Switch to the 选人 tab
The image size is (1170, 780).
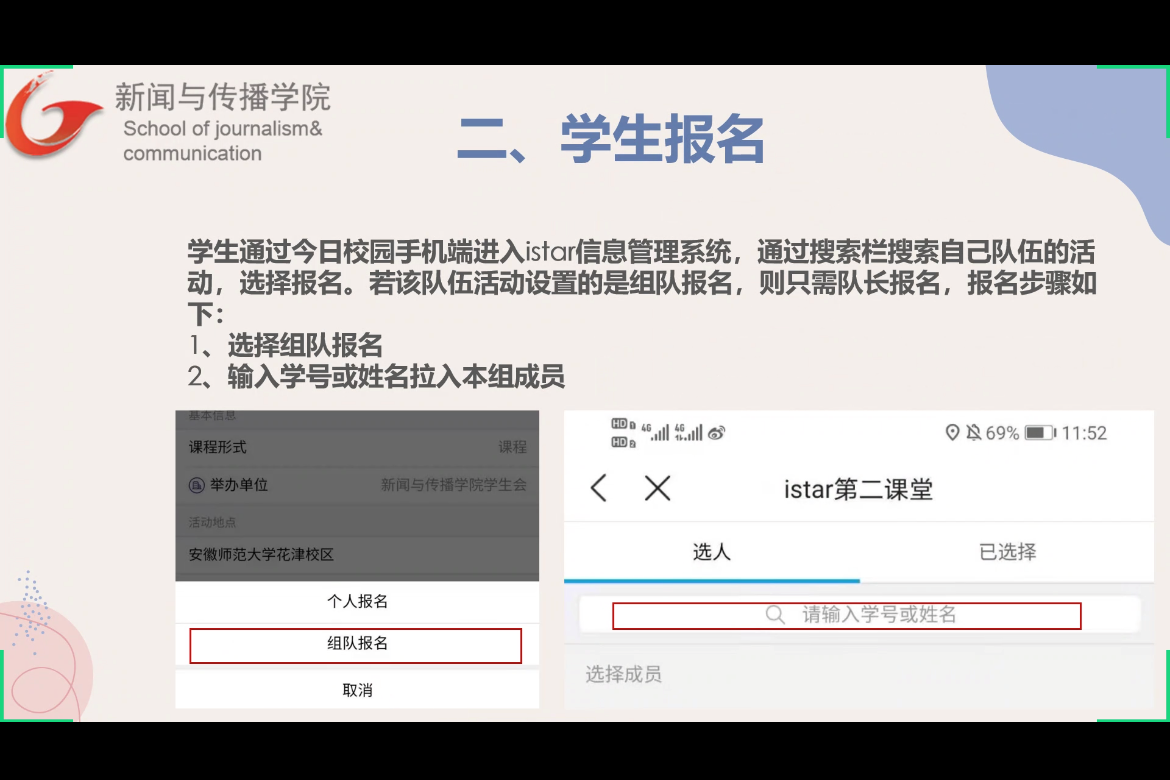pos(711,552)
